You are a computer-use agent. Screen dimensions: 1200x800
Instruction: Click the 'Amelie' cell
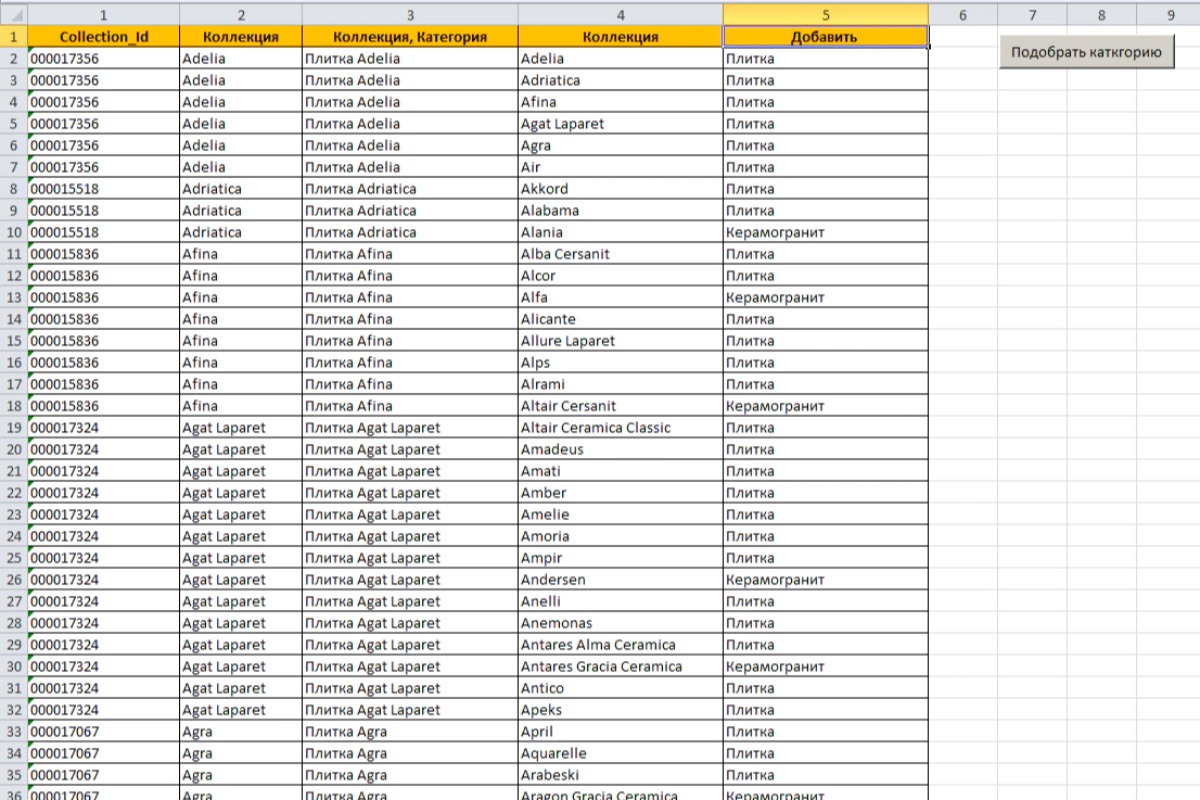(621, 515)
